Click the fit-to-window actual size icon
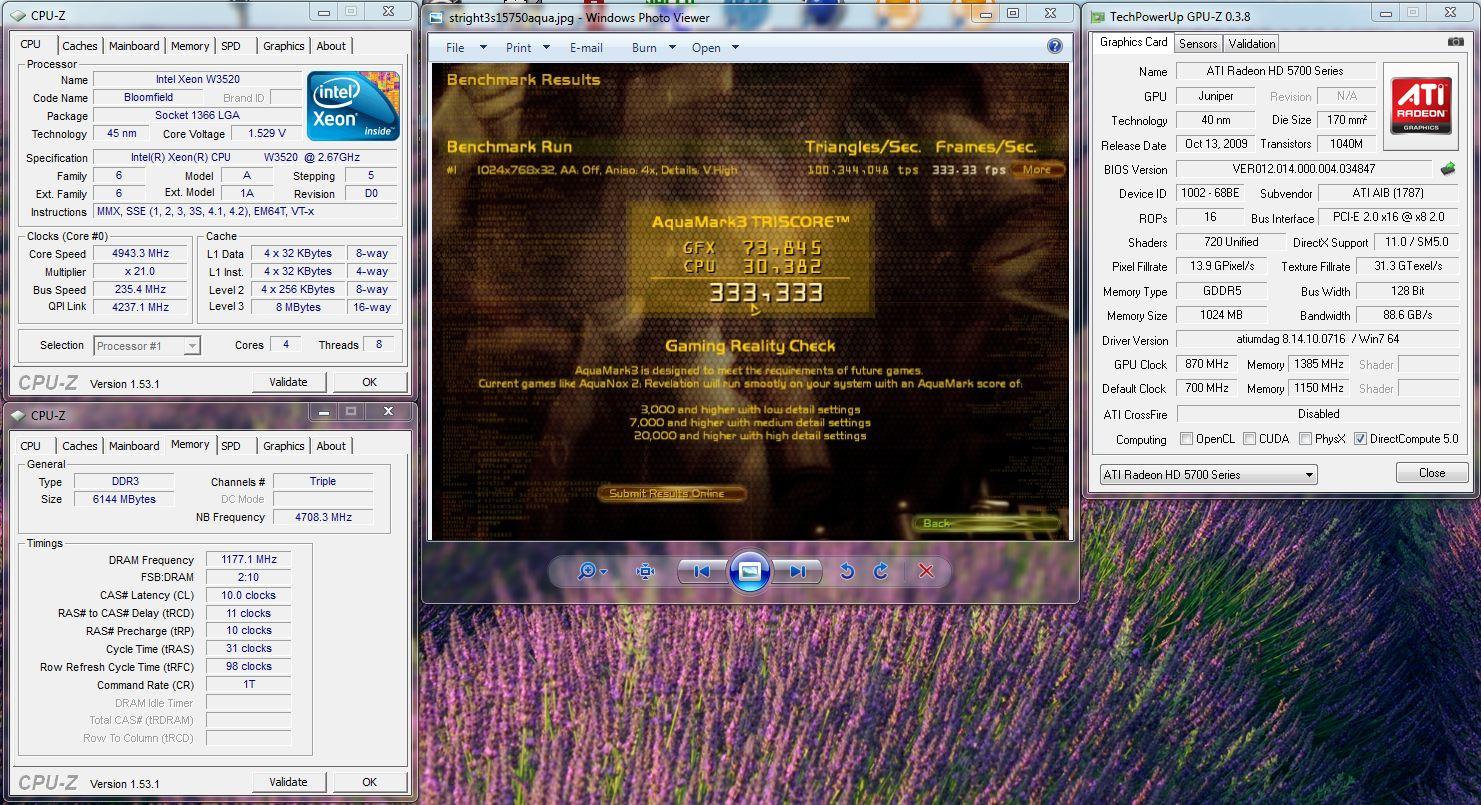 click(x=645, y=571)
